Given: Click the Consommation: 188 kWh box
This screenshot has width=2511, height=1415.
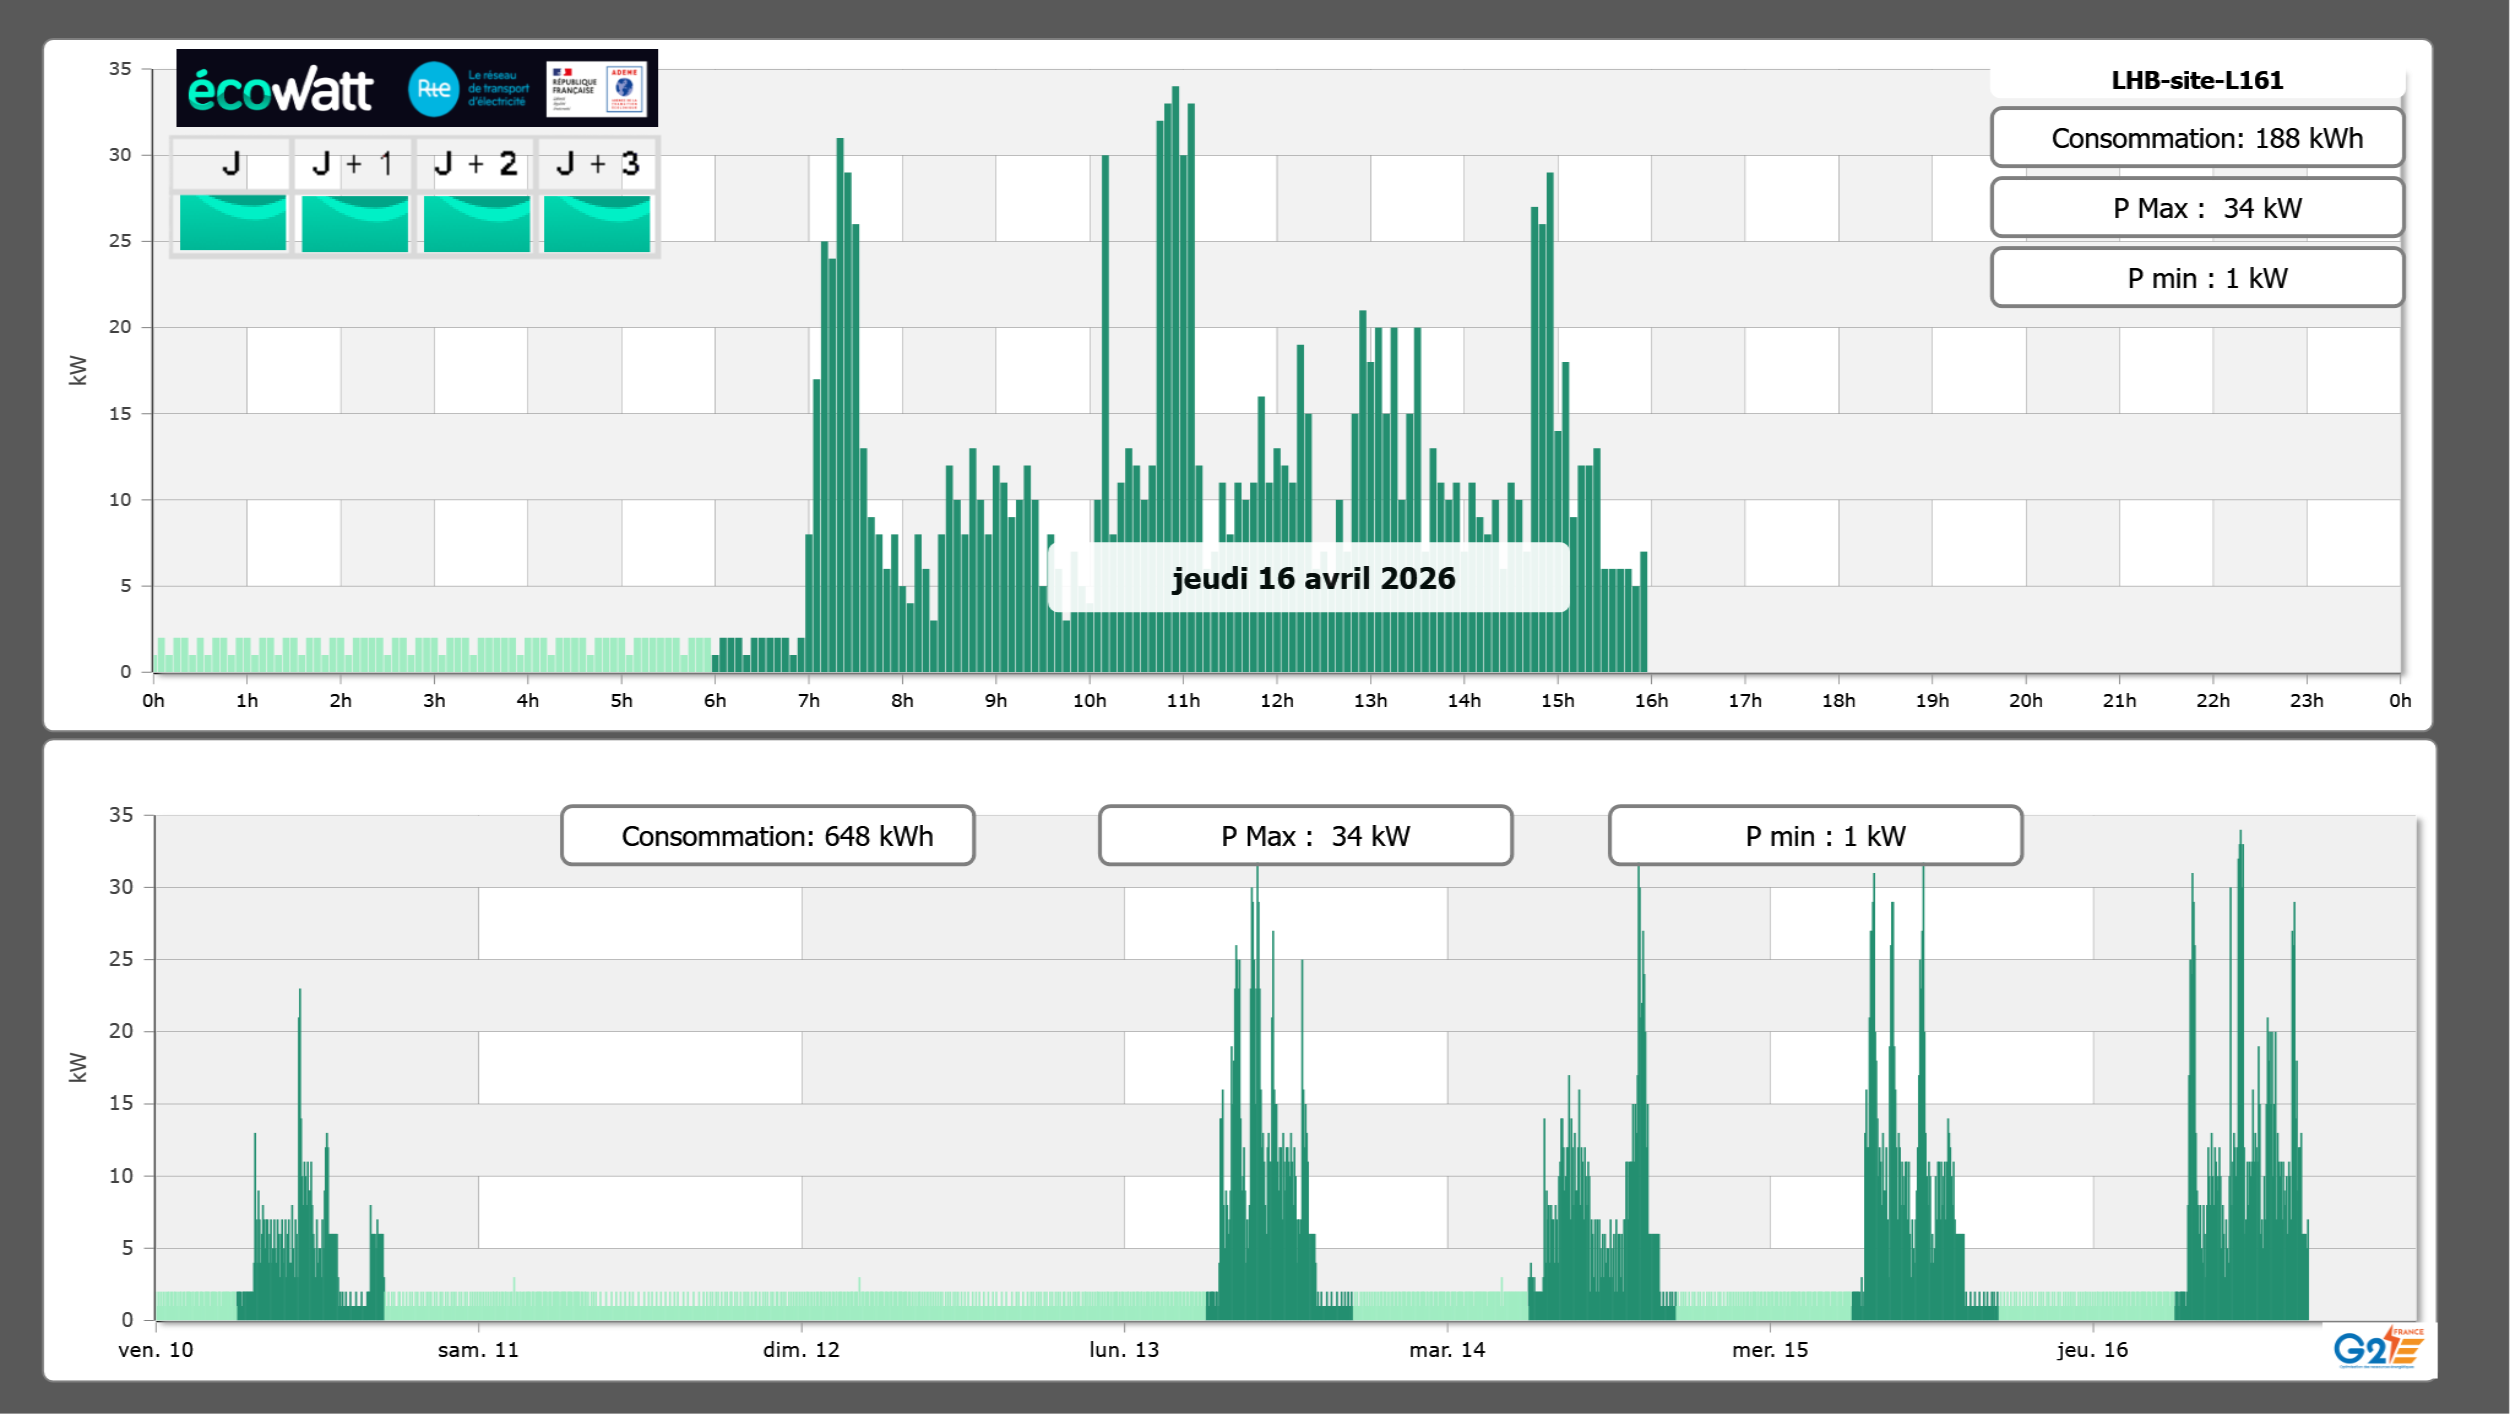Looking at the screenshot, I should 2196,138.
